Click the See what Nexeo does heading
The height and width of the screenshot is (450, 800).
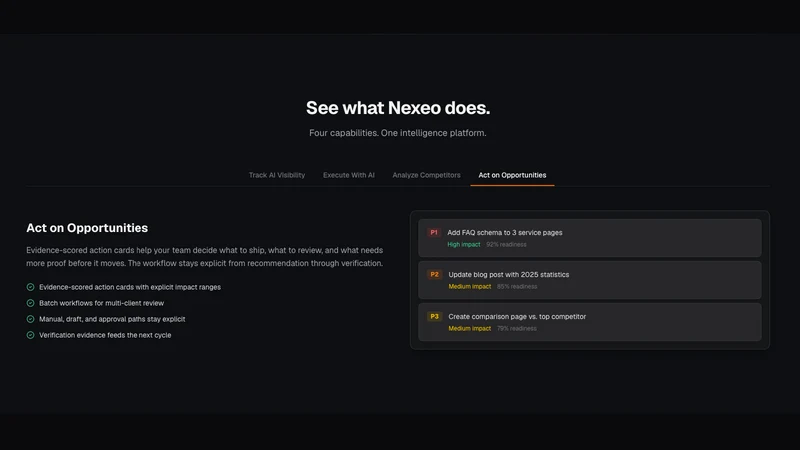pyautogui.click(x=398, y=108)
